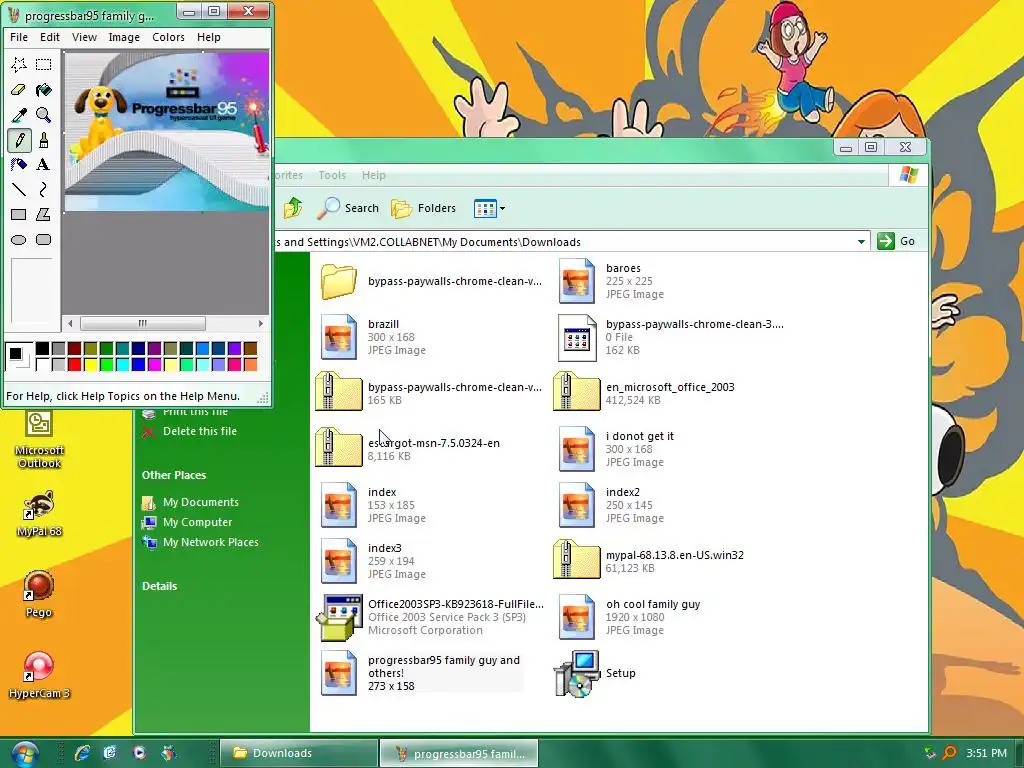Select the Free-Form Select tool in Paint
This screenshot has width=1024, height=768.
19,65
